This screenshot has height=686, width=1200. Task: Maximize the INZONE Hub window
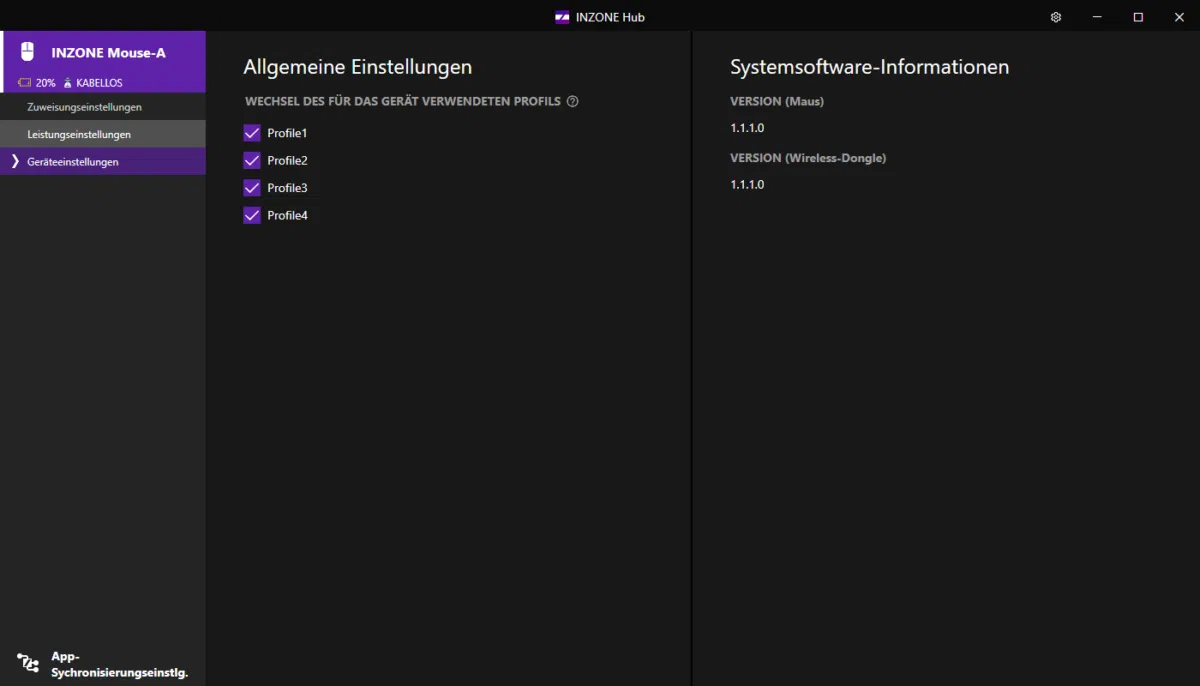pos(1138,17)
